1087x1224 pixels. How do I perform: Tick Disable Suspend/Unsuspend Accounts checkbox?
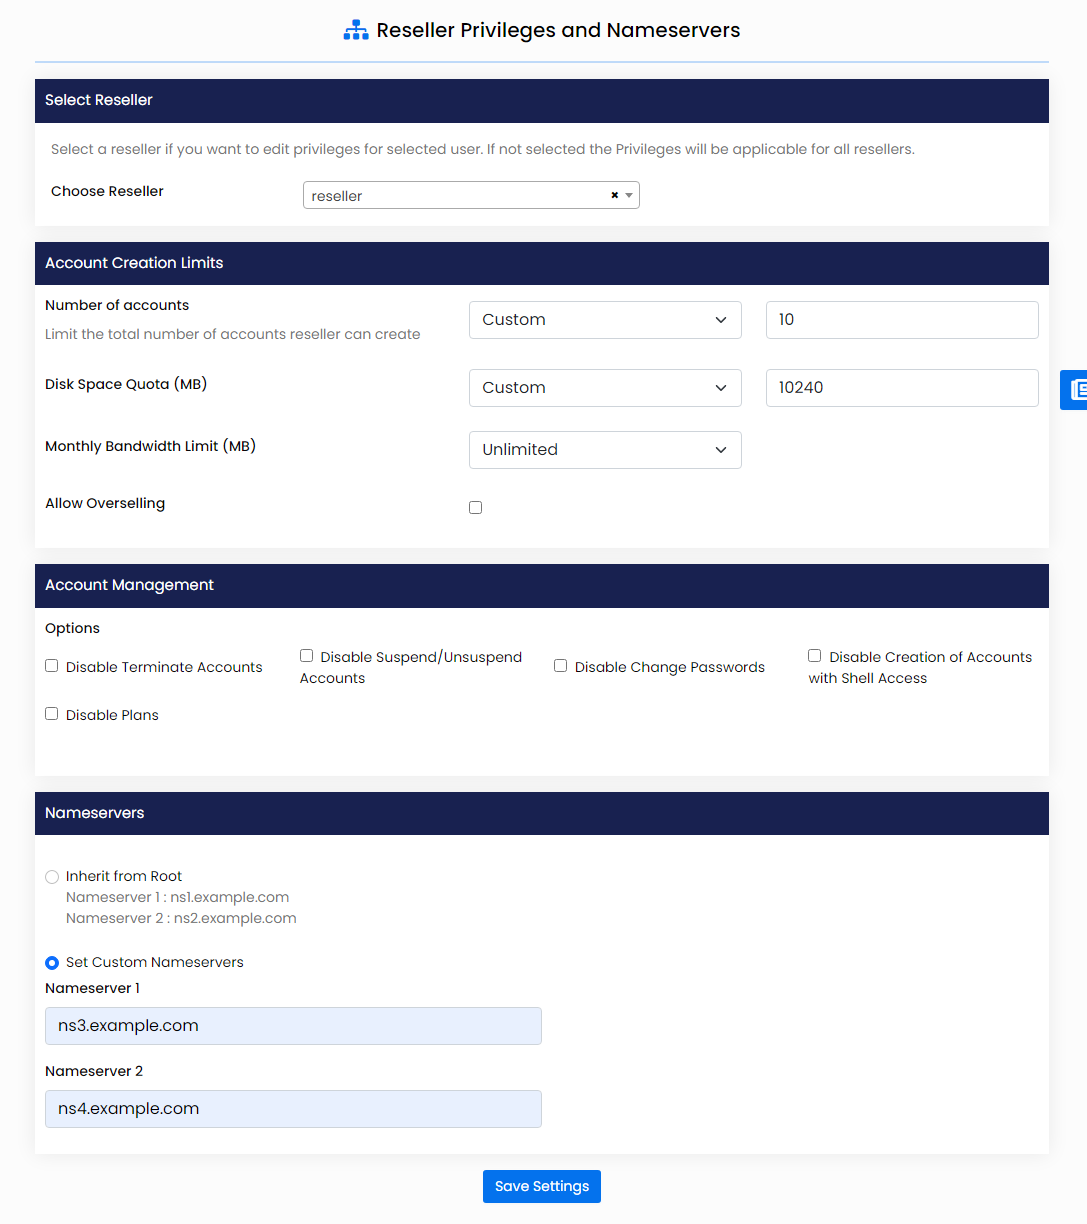click(x=307, y=656)
